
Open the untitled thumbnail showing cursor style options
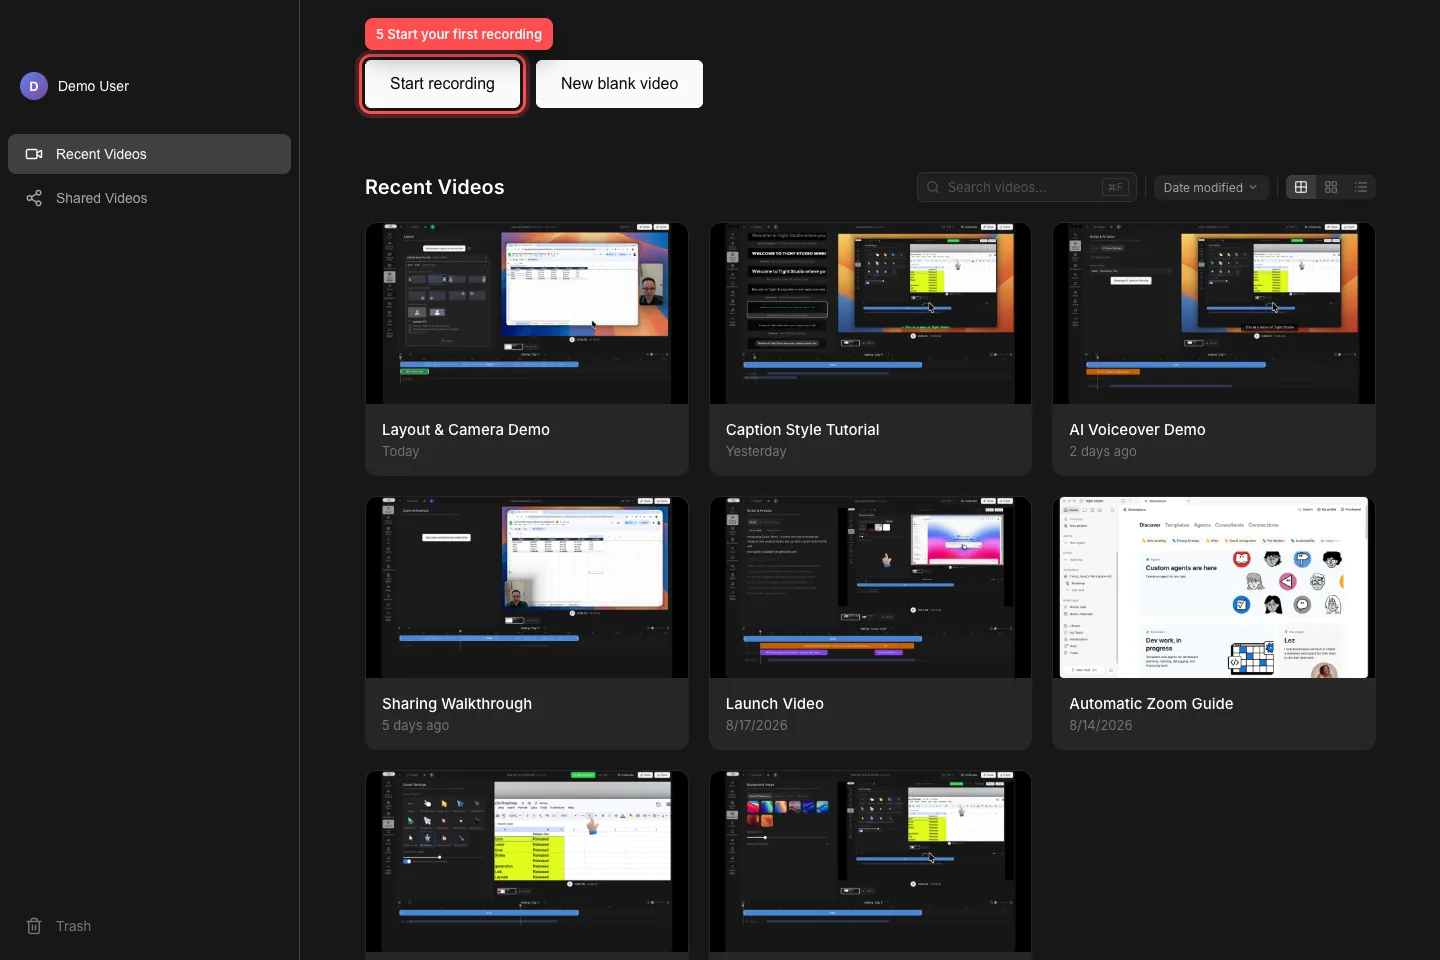527,861
